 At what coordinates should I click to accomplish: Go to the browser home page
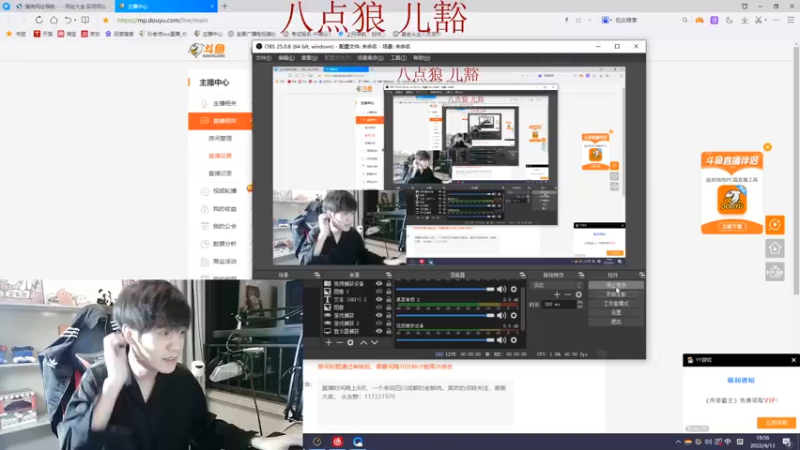54,20
